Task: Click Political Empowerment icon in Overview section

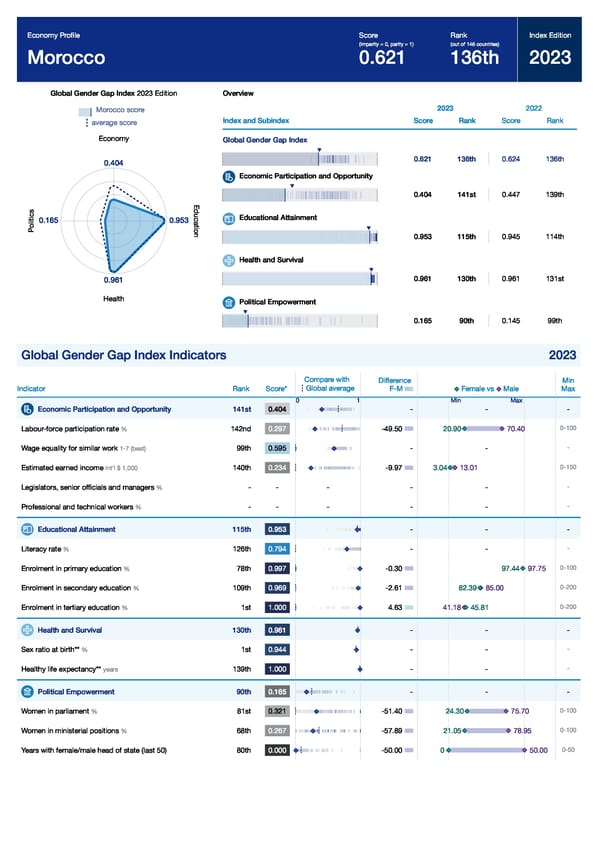Action: (229, 301)
